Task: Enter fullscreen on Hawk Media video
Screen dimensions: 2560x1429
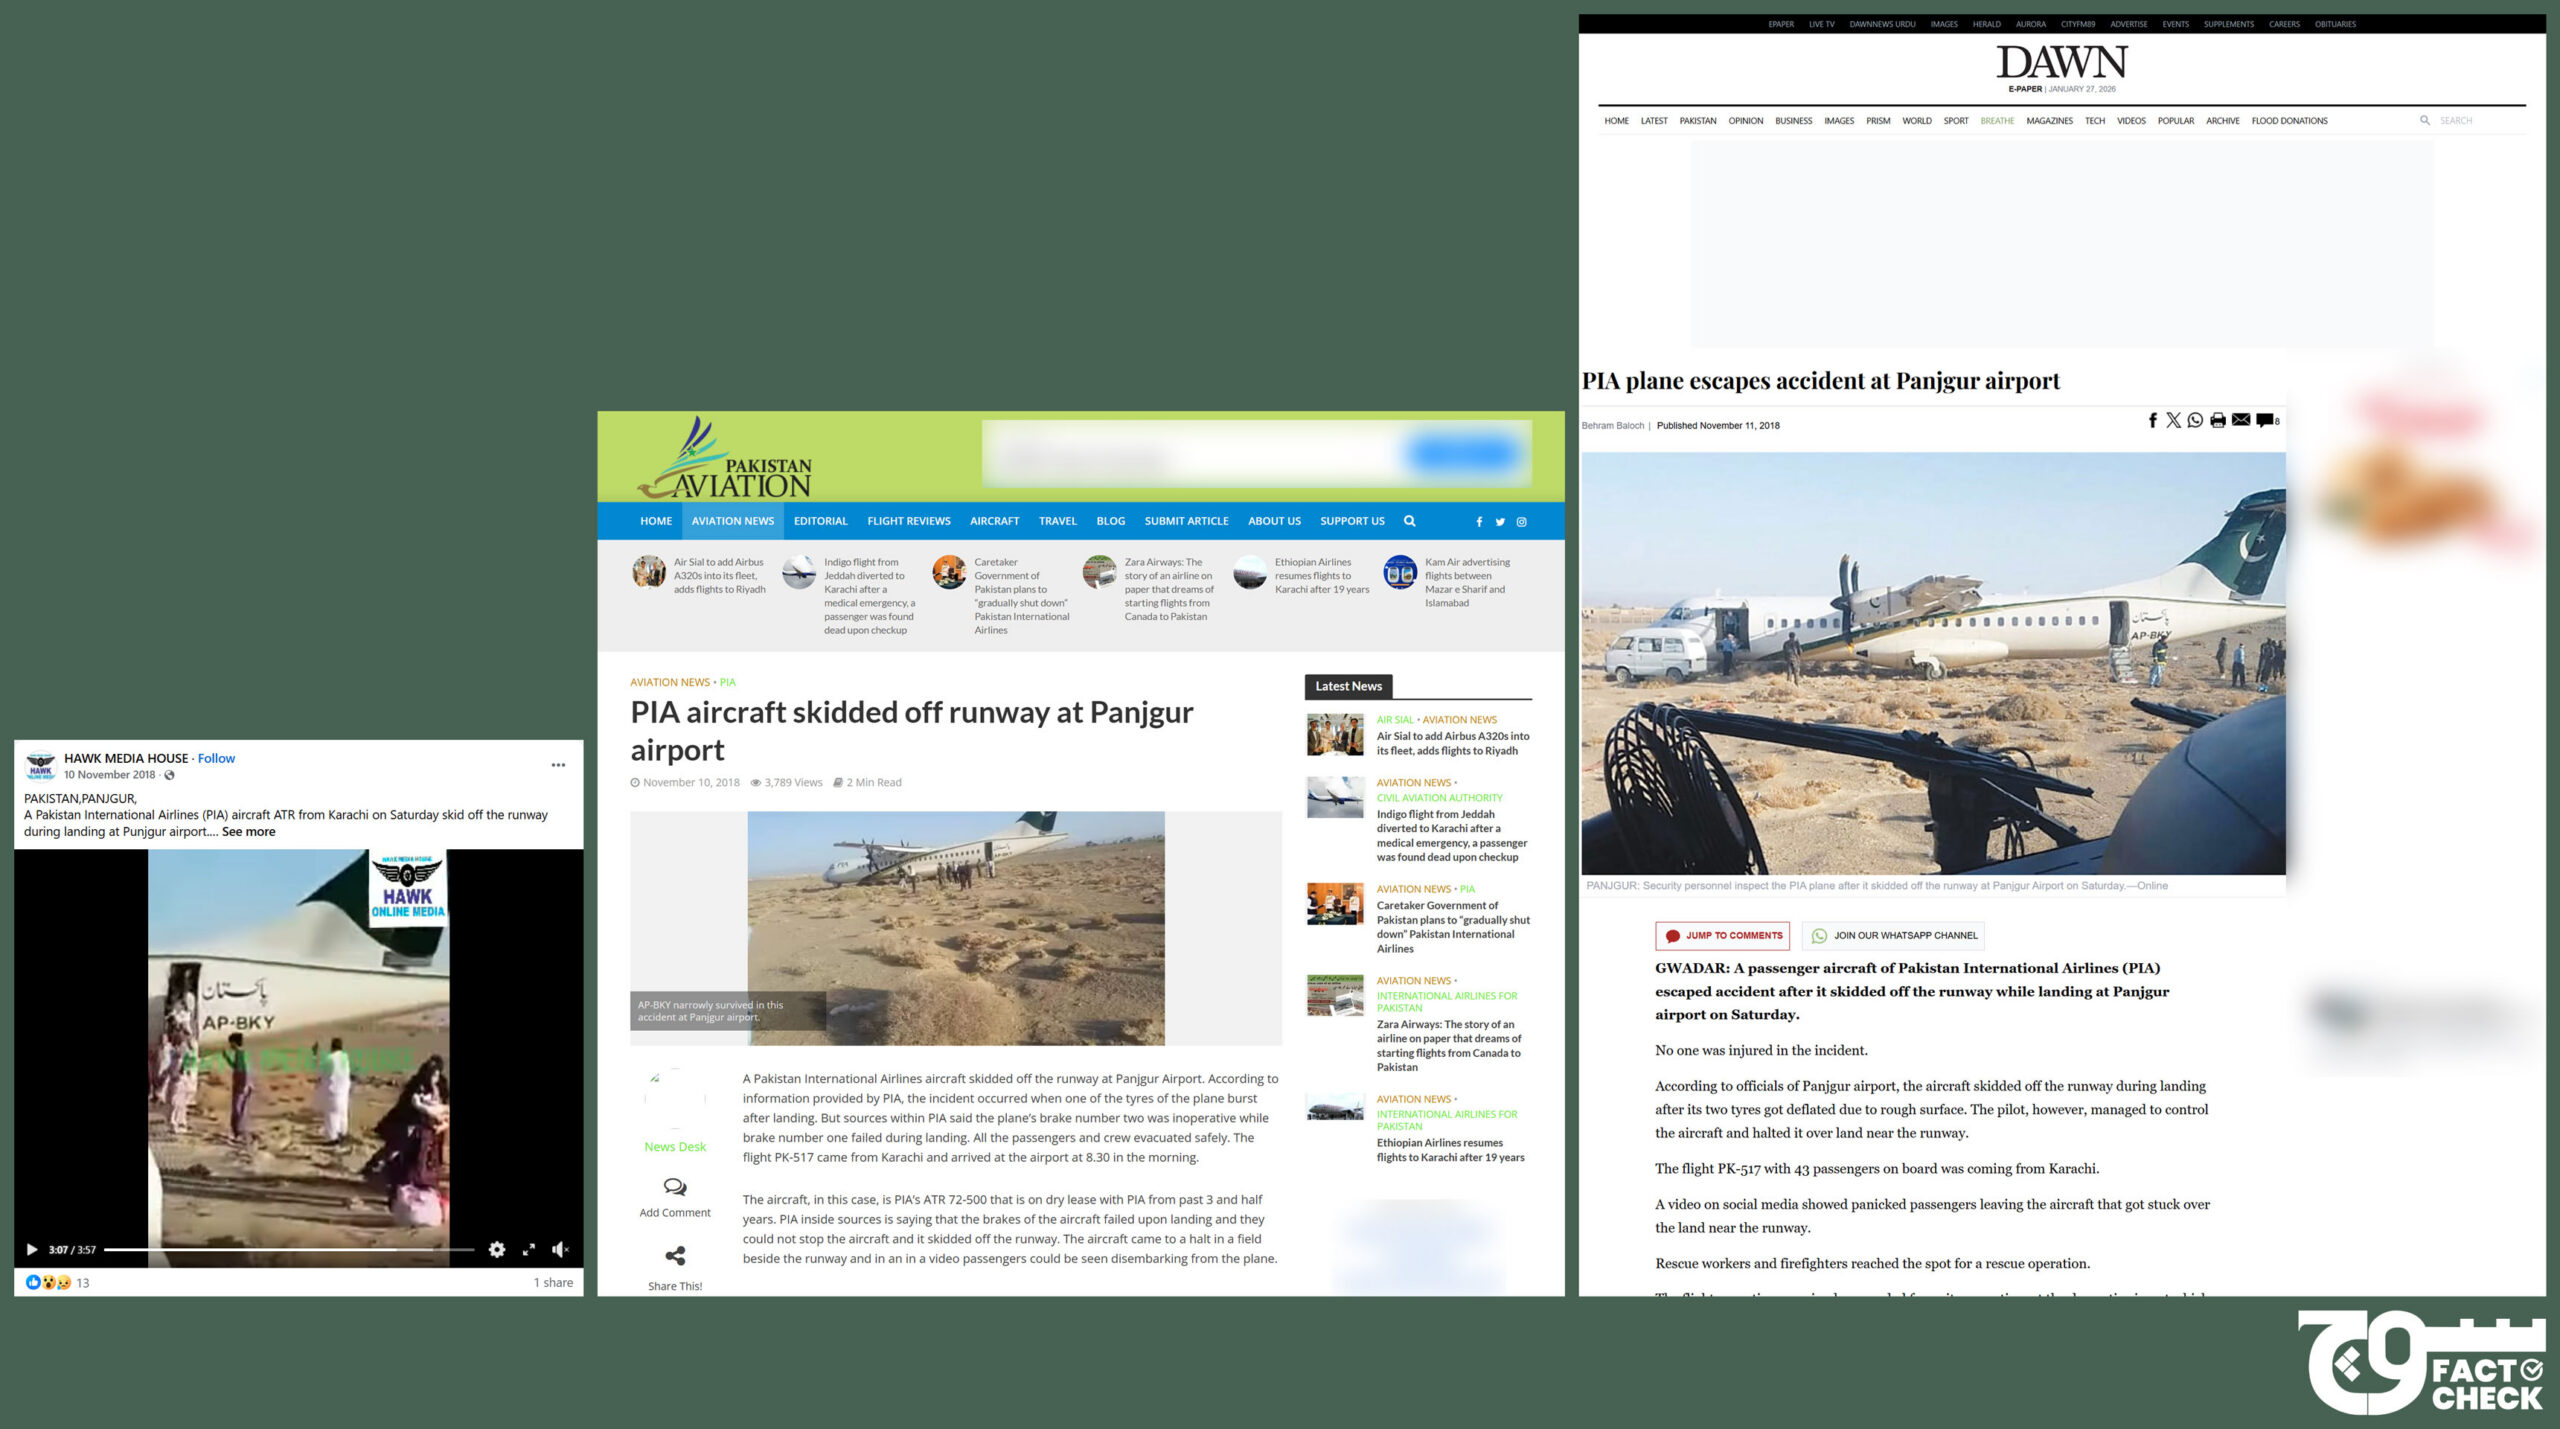Action: click(x=529, y=1249)
